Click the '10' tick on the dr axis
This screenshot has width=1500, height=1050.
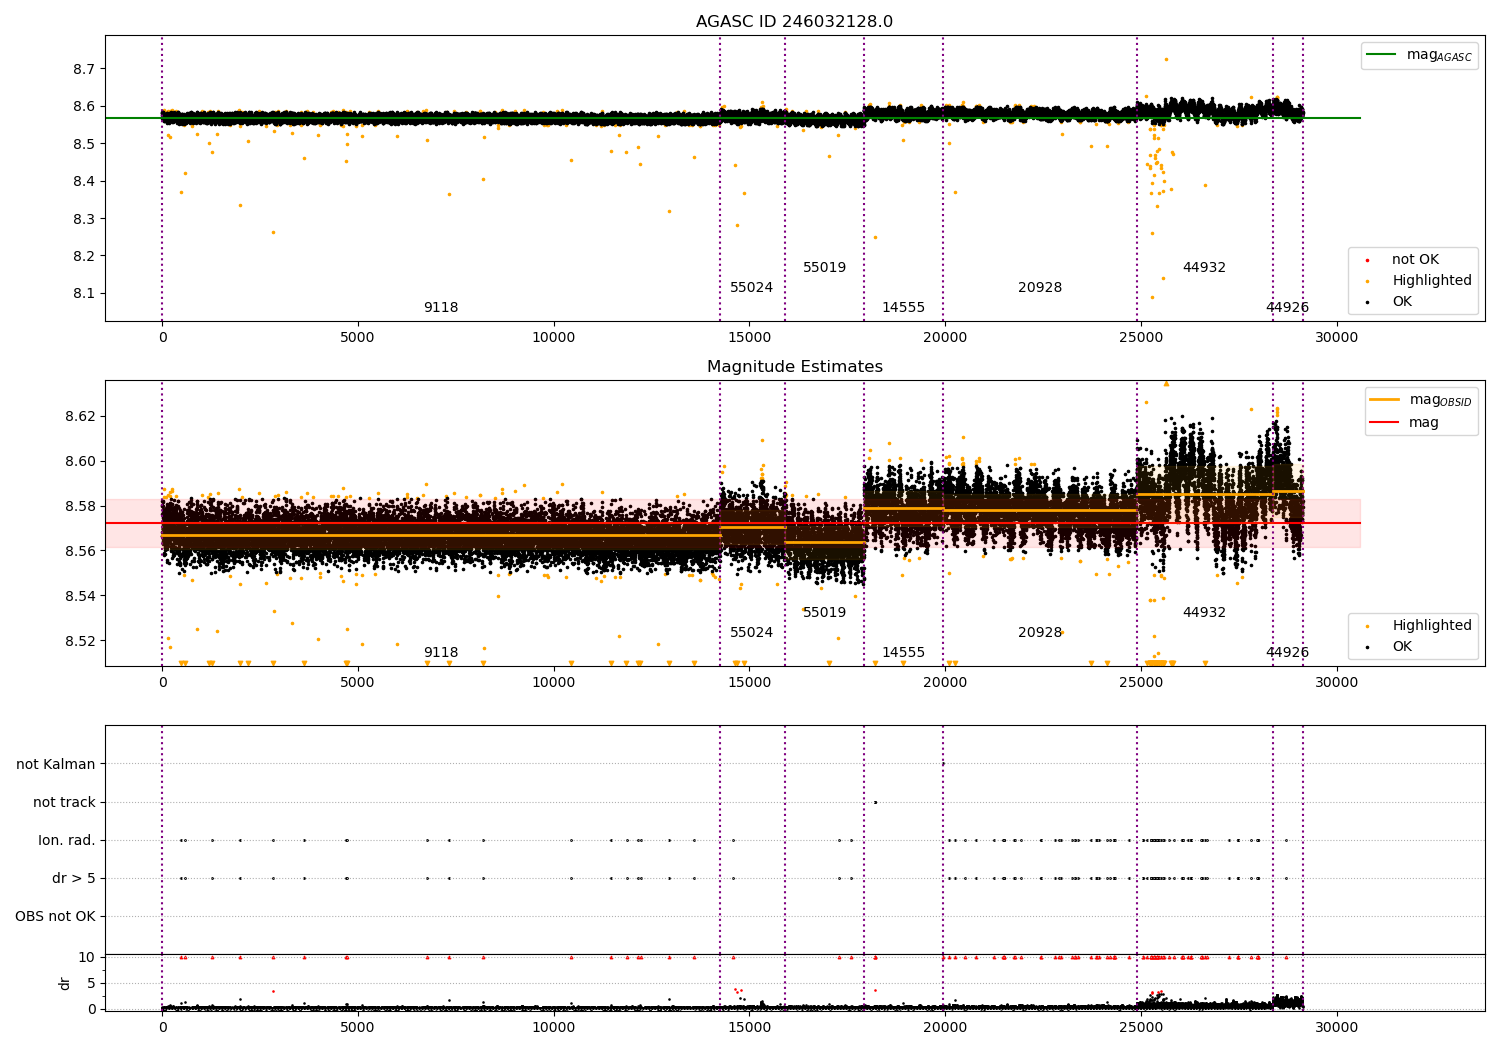coord(87,958)
